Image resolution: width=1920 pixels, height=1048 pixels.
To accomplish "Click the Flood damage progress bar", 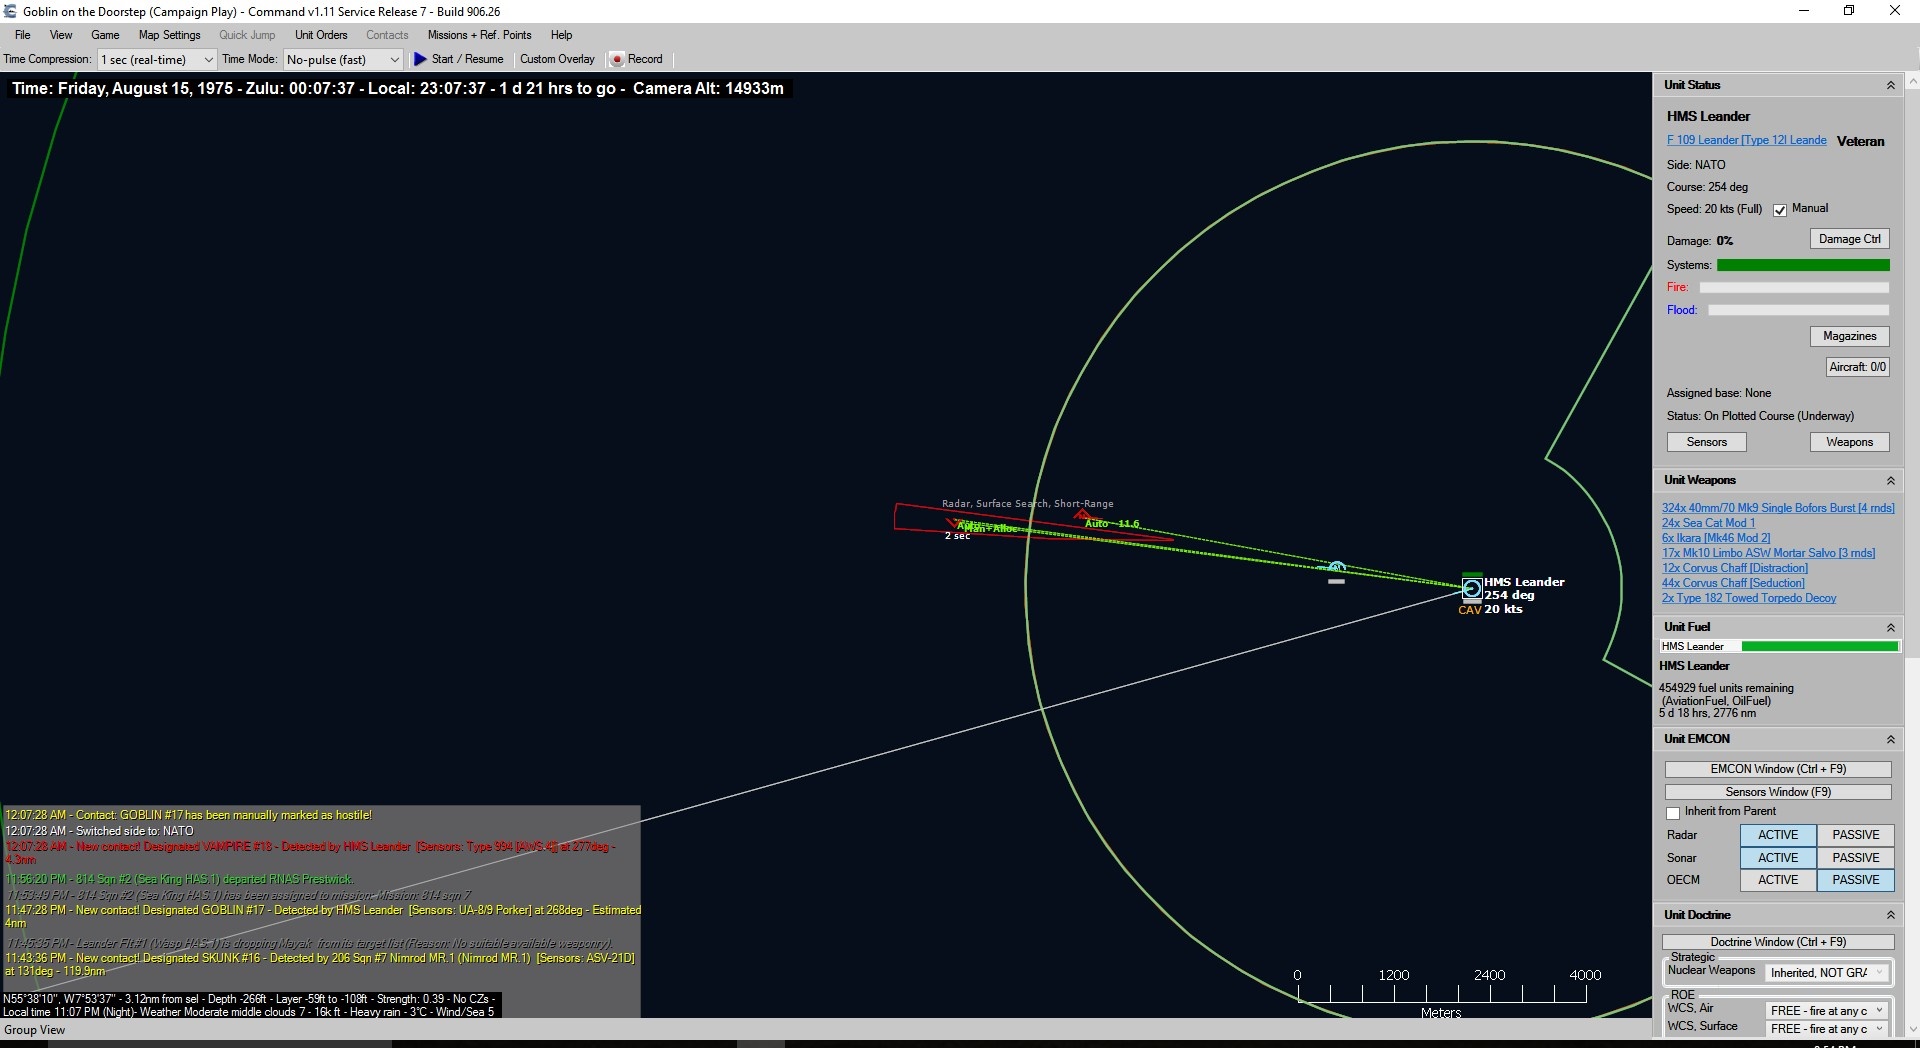I will tap(1798, 310).
